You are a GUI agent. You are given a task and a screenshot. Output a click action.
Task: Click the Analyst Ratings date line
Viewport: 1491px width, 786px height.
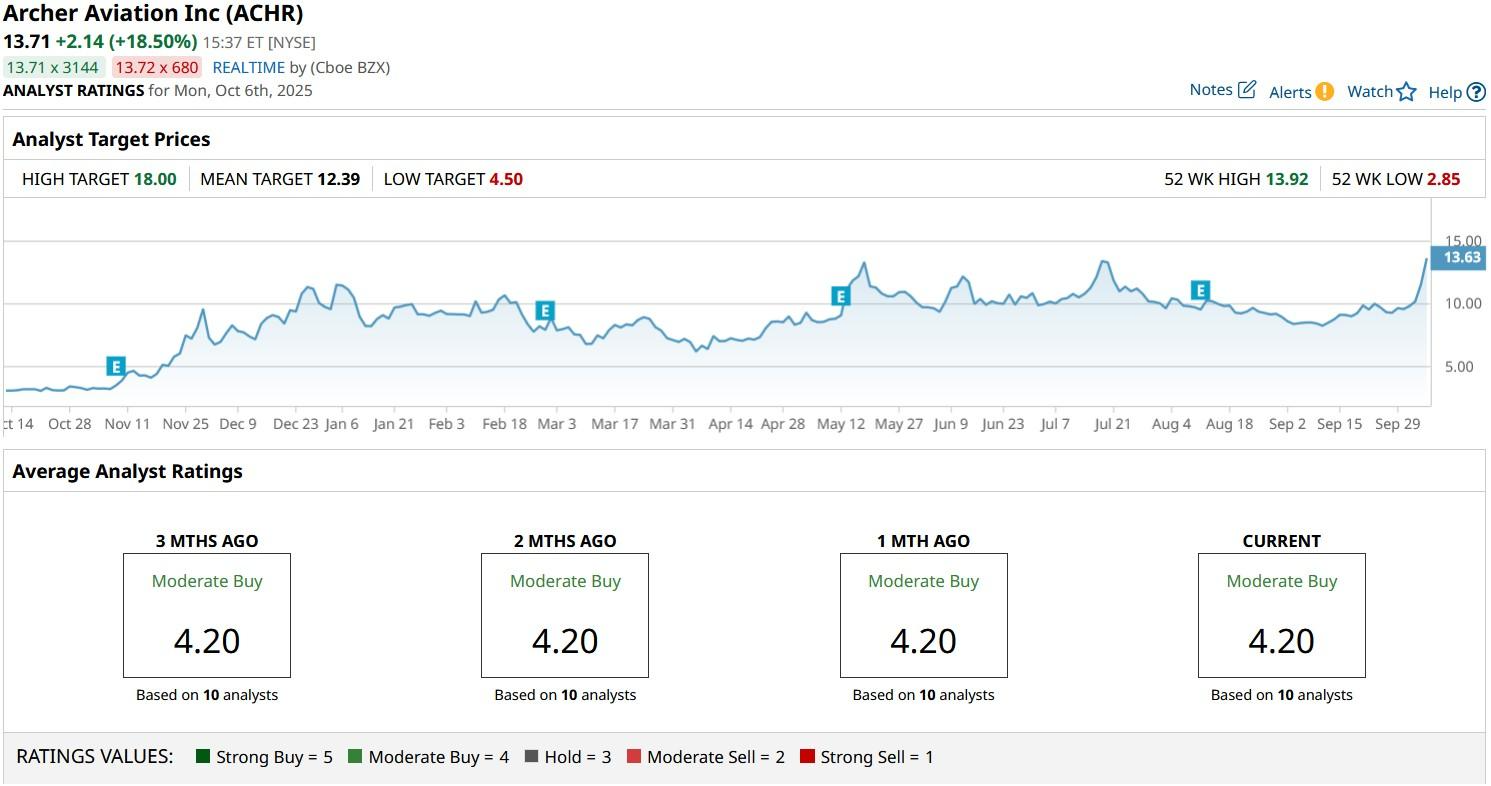[x=158, y=90]
